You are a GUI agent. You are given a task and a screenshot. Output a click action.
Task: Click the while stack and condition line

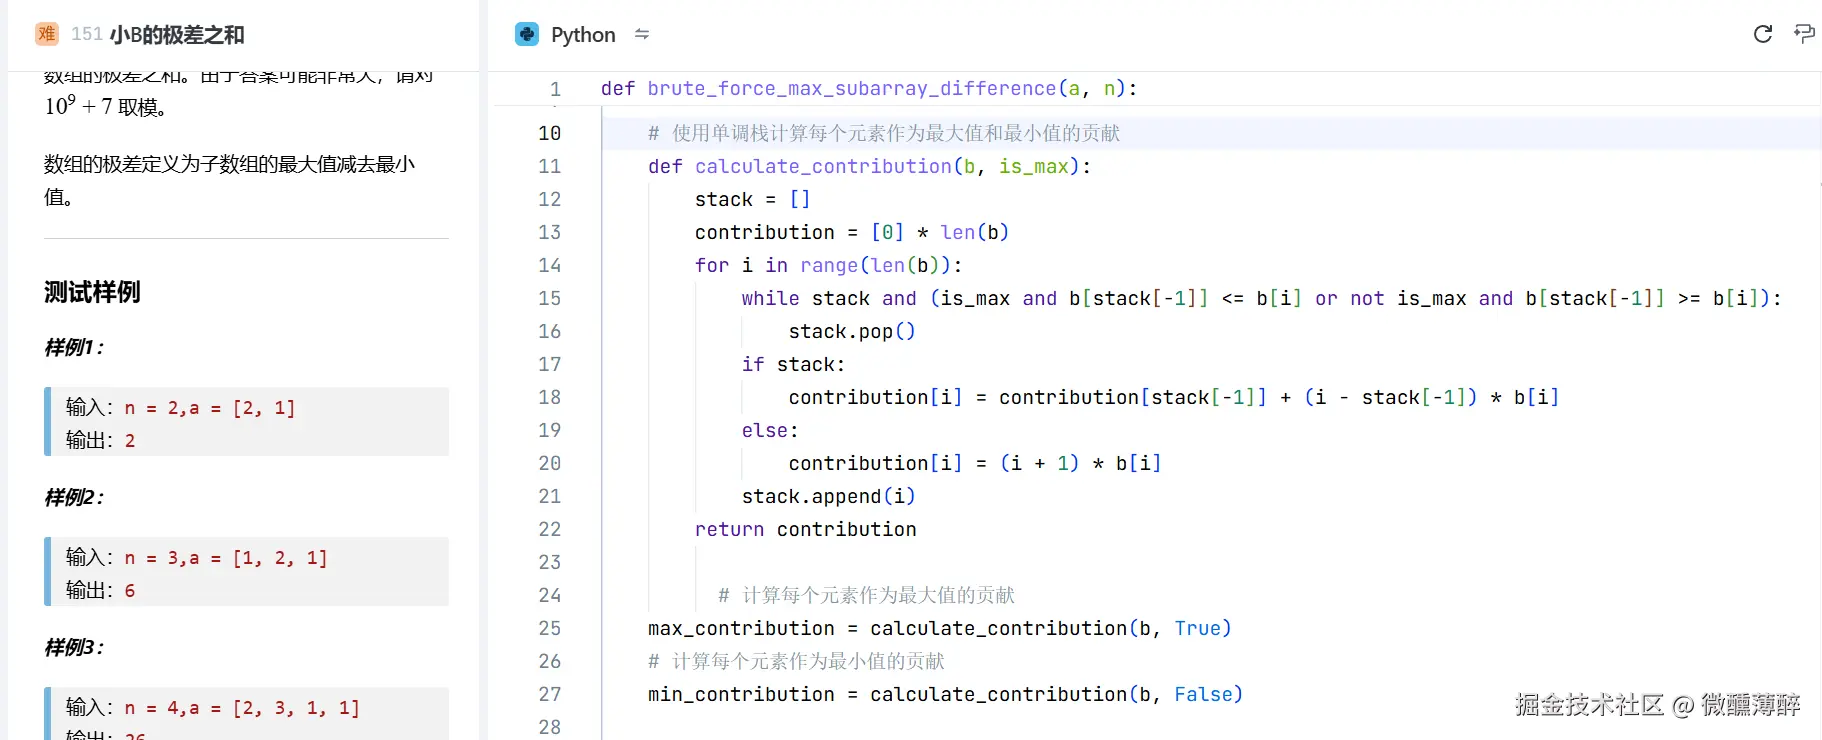coord(1261,298)
